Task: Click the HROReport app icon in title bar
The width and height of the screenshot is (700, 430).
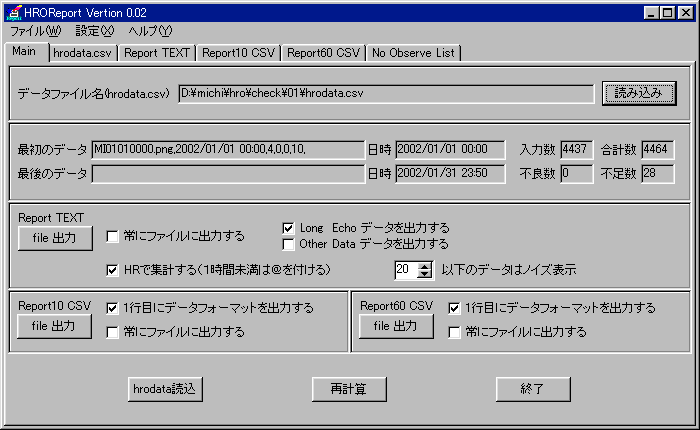Action: tap(14, 13)
